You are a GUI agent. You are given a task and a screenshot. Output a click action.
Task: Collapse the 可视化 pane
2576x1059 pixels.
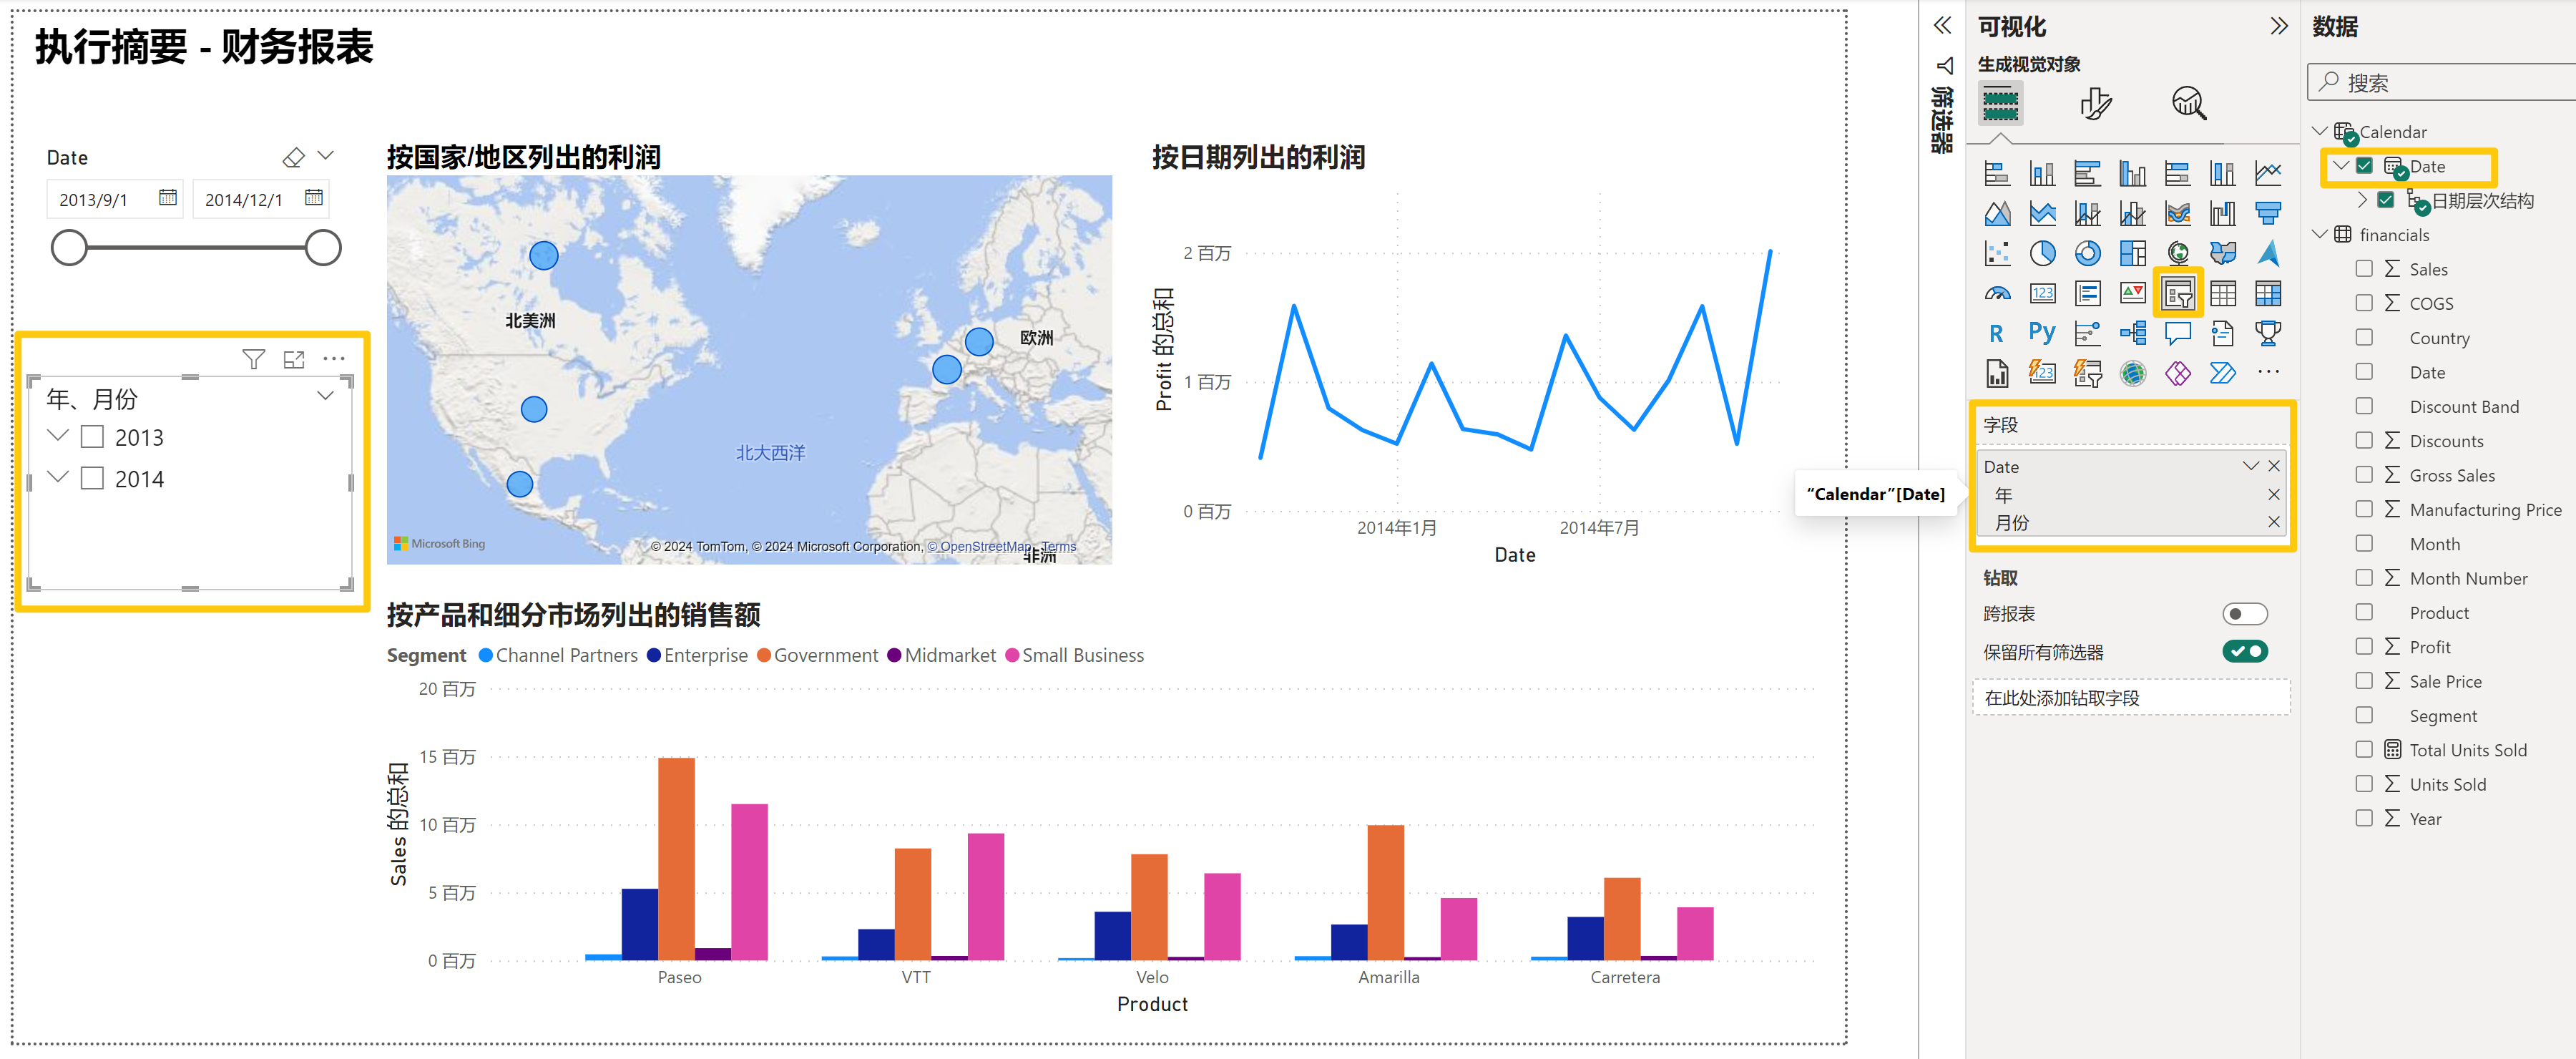tap(2278, 27)
